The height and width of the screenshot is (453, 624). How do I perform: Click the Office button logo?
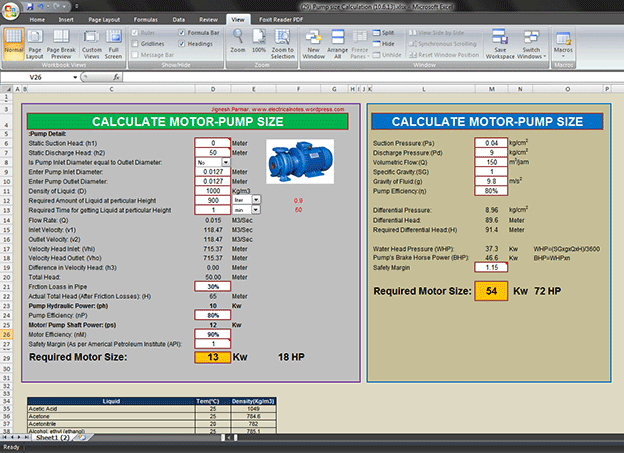(x=11, y=11)
